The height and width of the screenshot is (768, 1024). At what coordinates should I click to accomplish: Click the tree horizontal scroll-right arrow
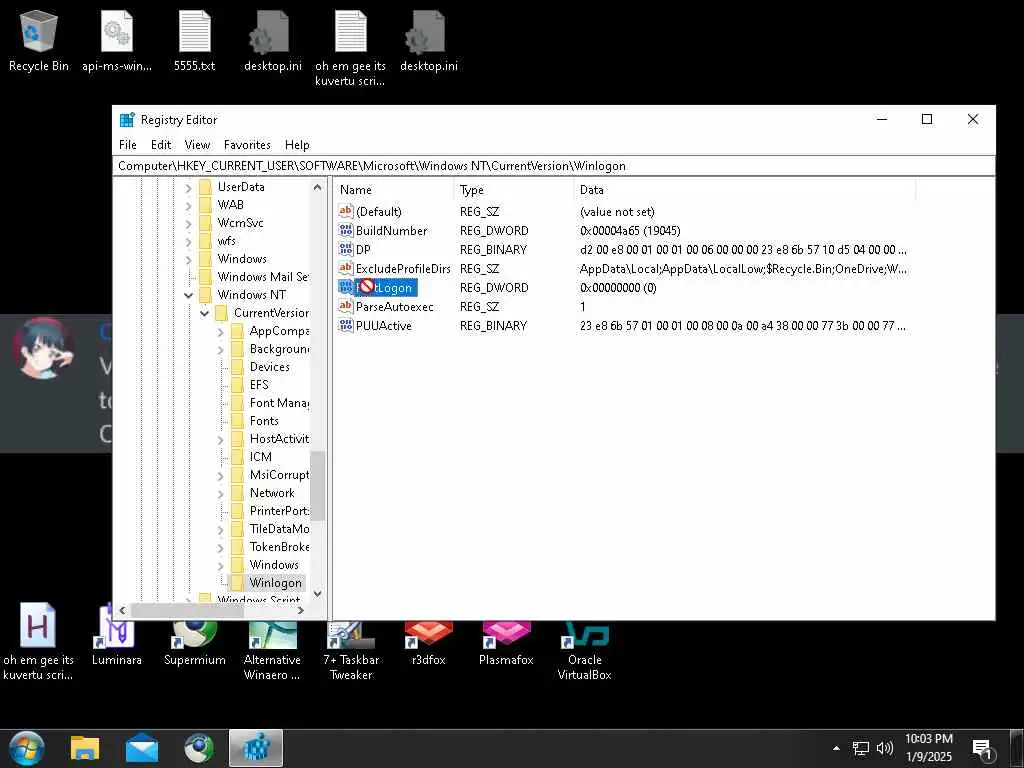[300, 611]
